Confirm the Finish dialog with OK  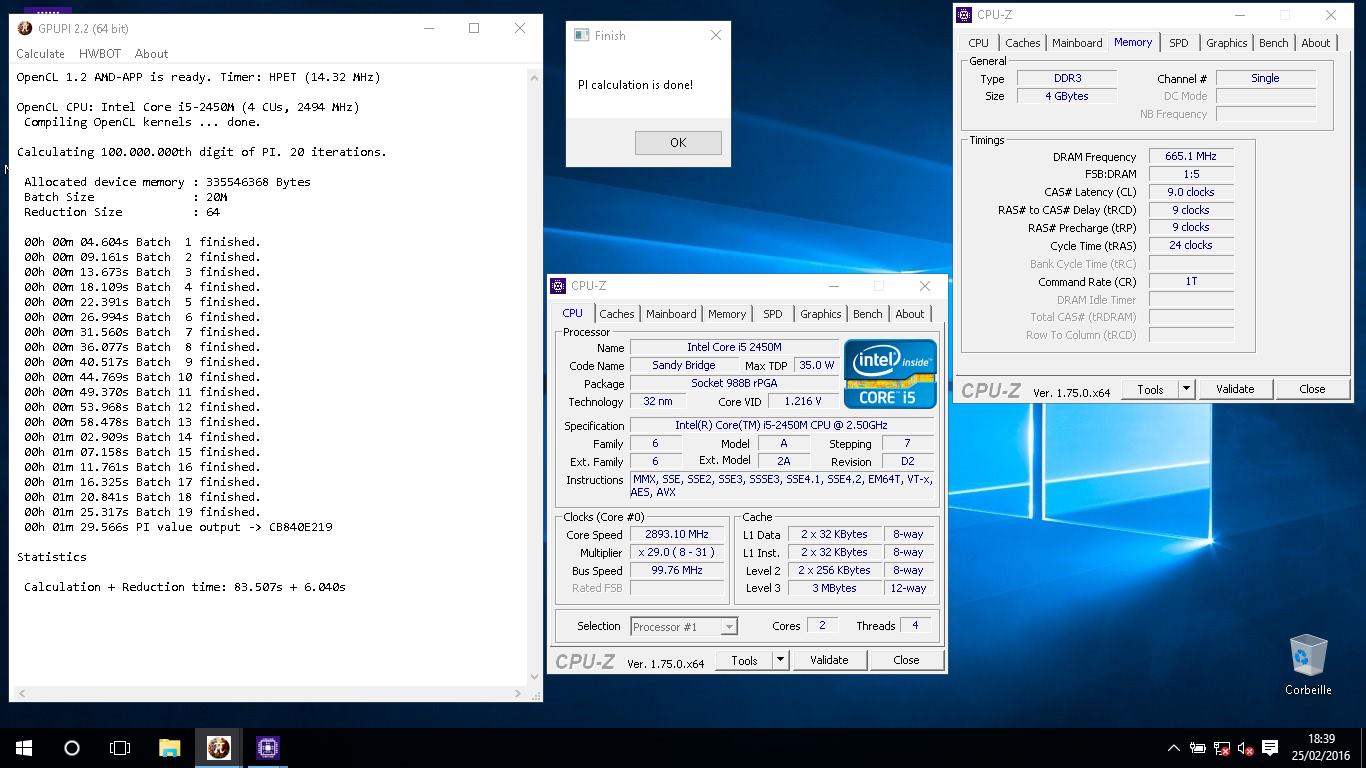pyautogui.click(x=678, y=142)
